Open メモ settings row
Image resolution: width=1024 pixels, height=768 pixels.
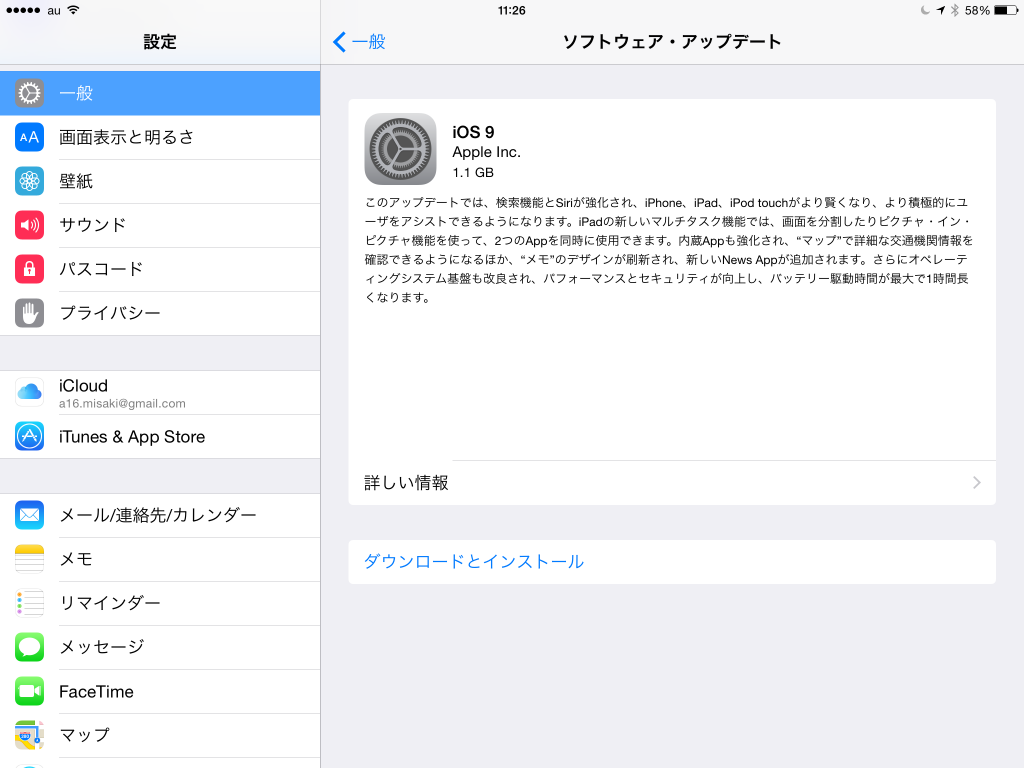point(160,559)
